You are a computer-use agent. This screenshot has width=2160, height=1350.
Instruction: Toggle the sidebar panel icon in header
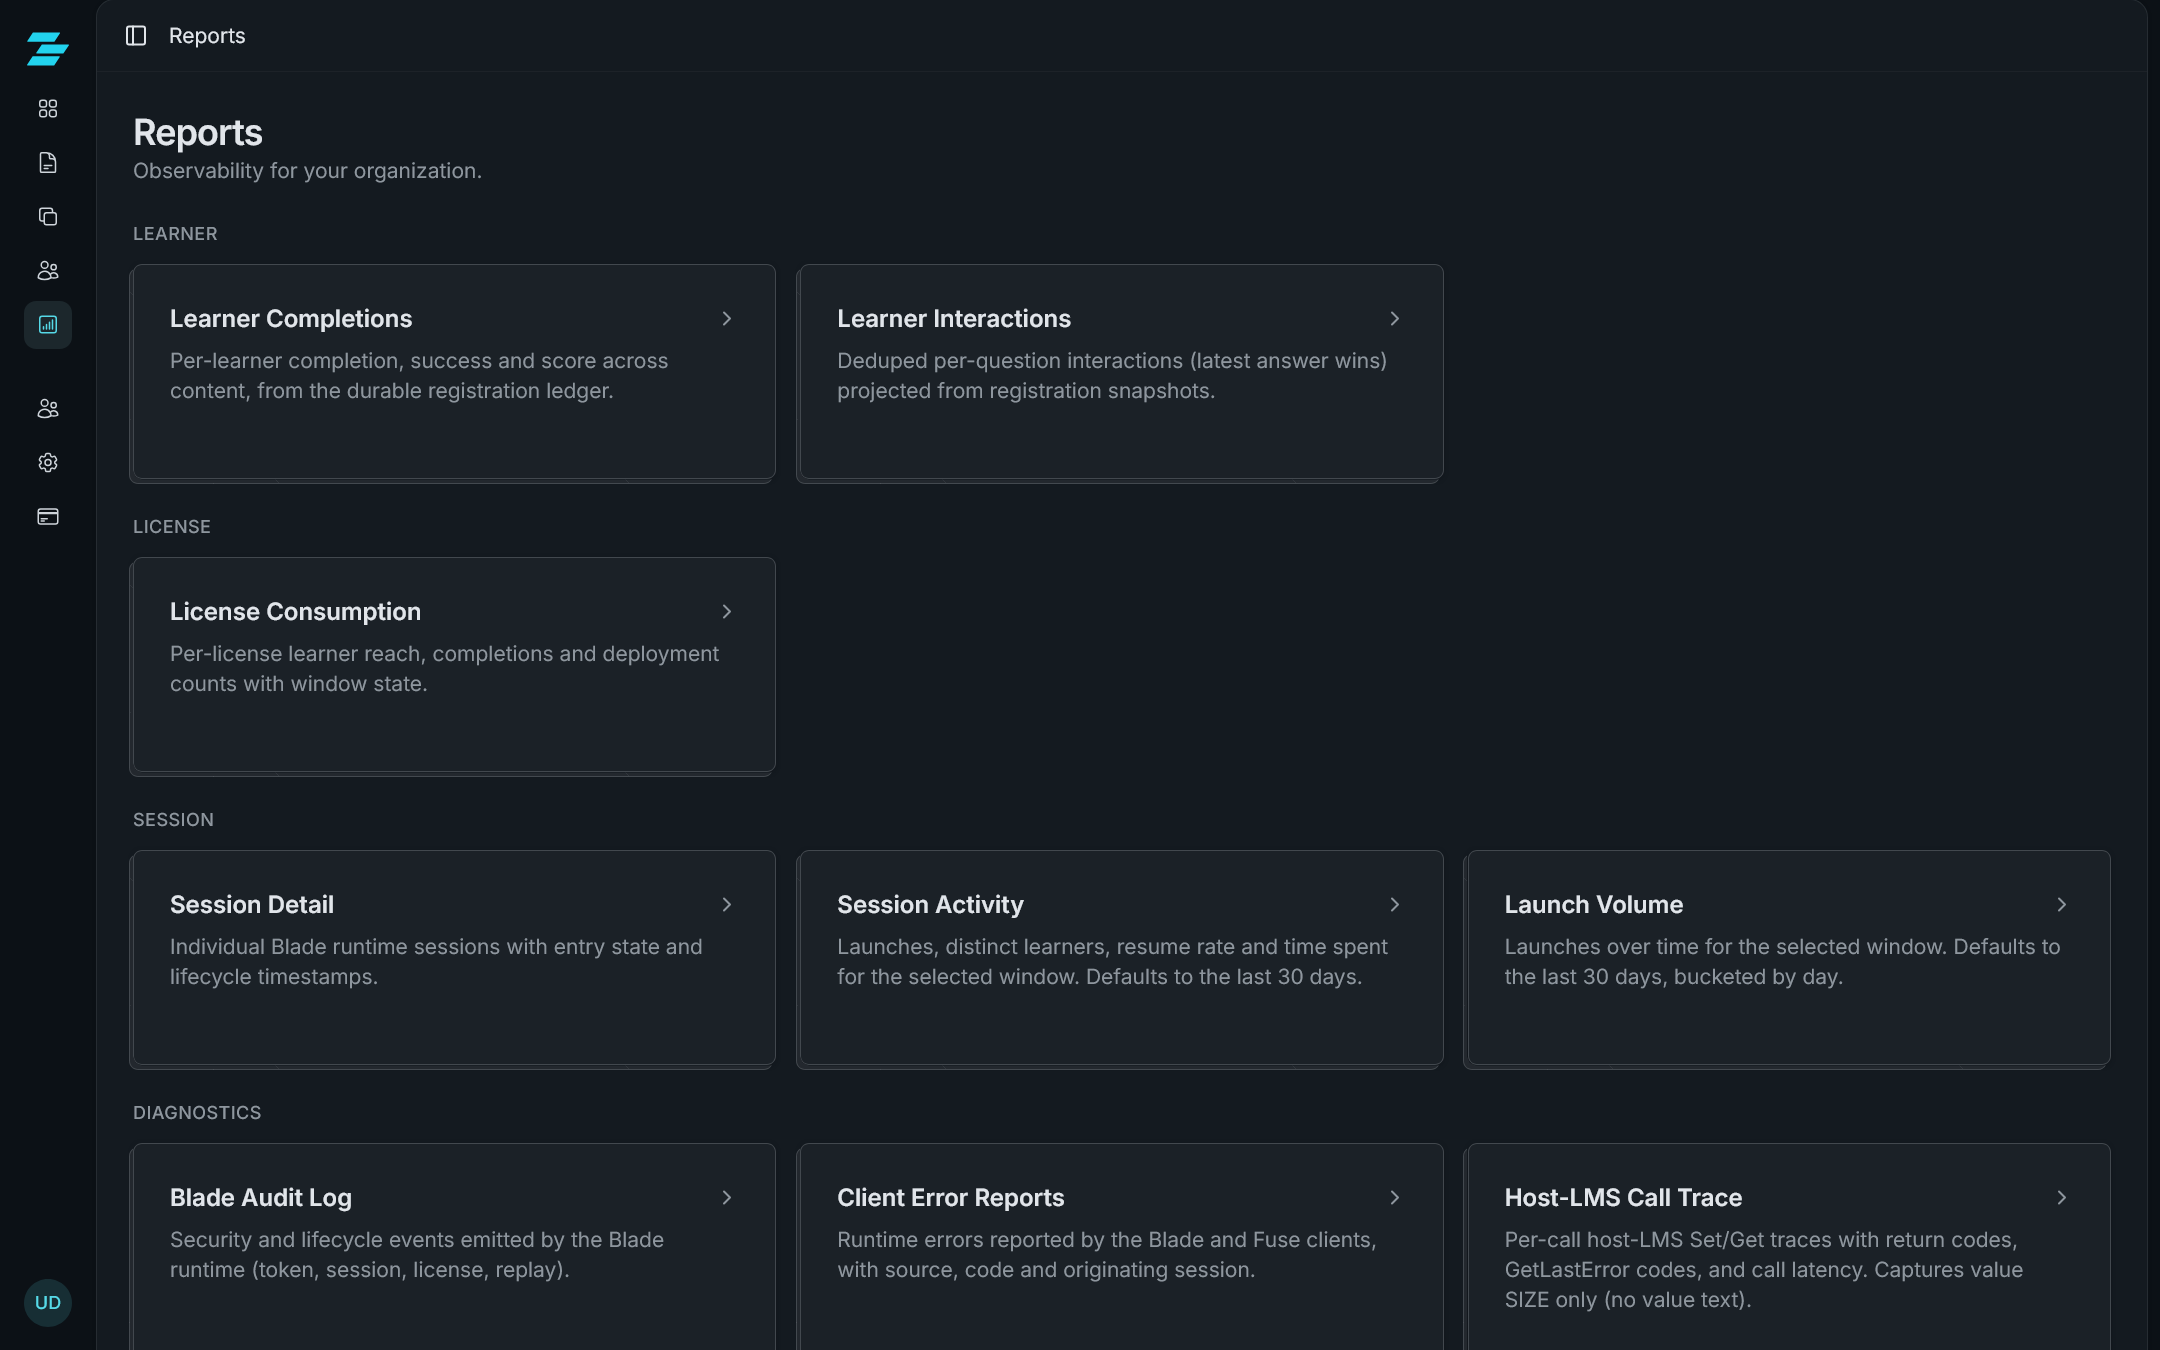click(136, 36)
